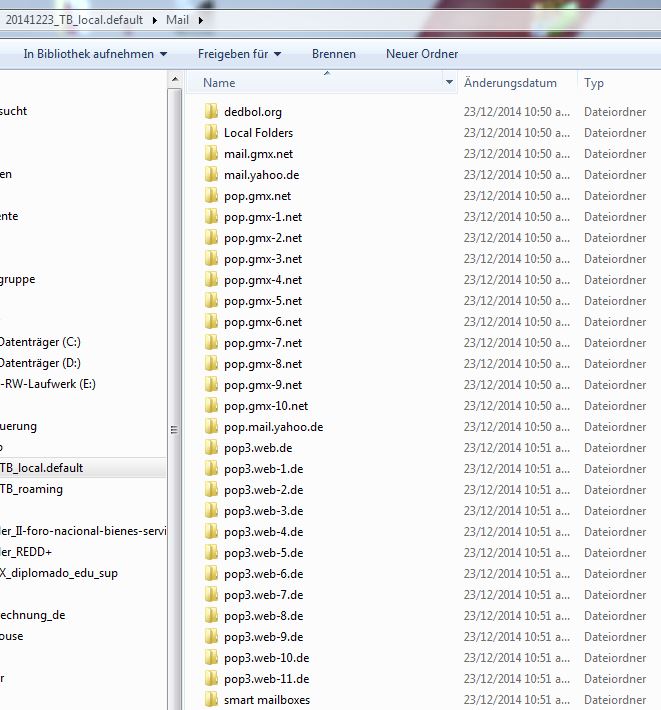Click the pop.gmx-8.net folder icon

(211, 364)
